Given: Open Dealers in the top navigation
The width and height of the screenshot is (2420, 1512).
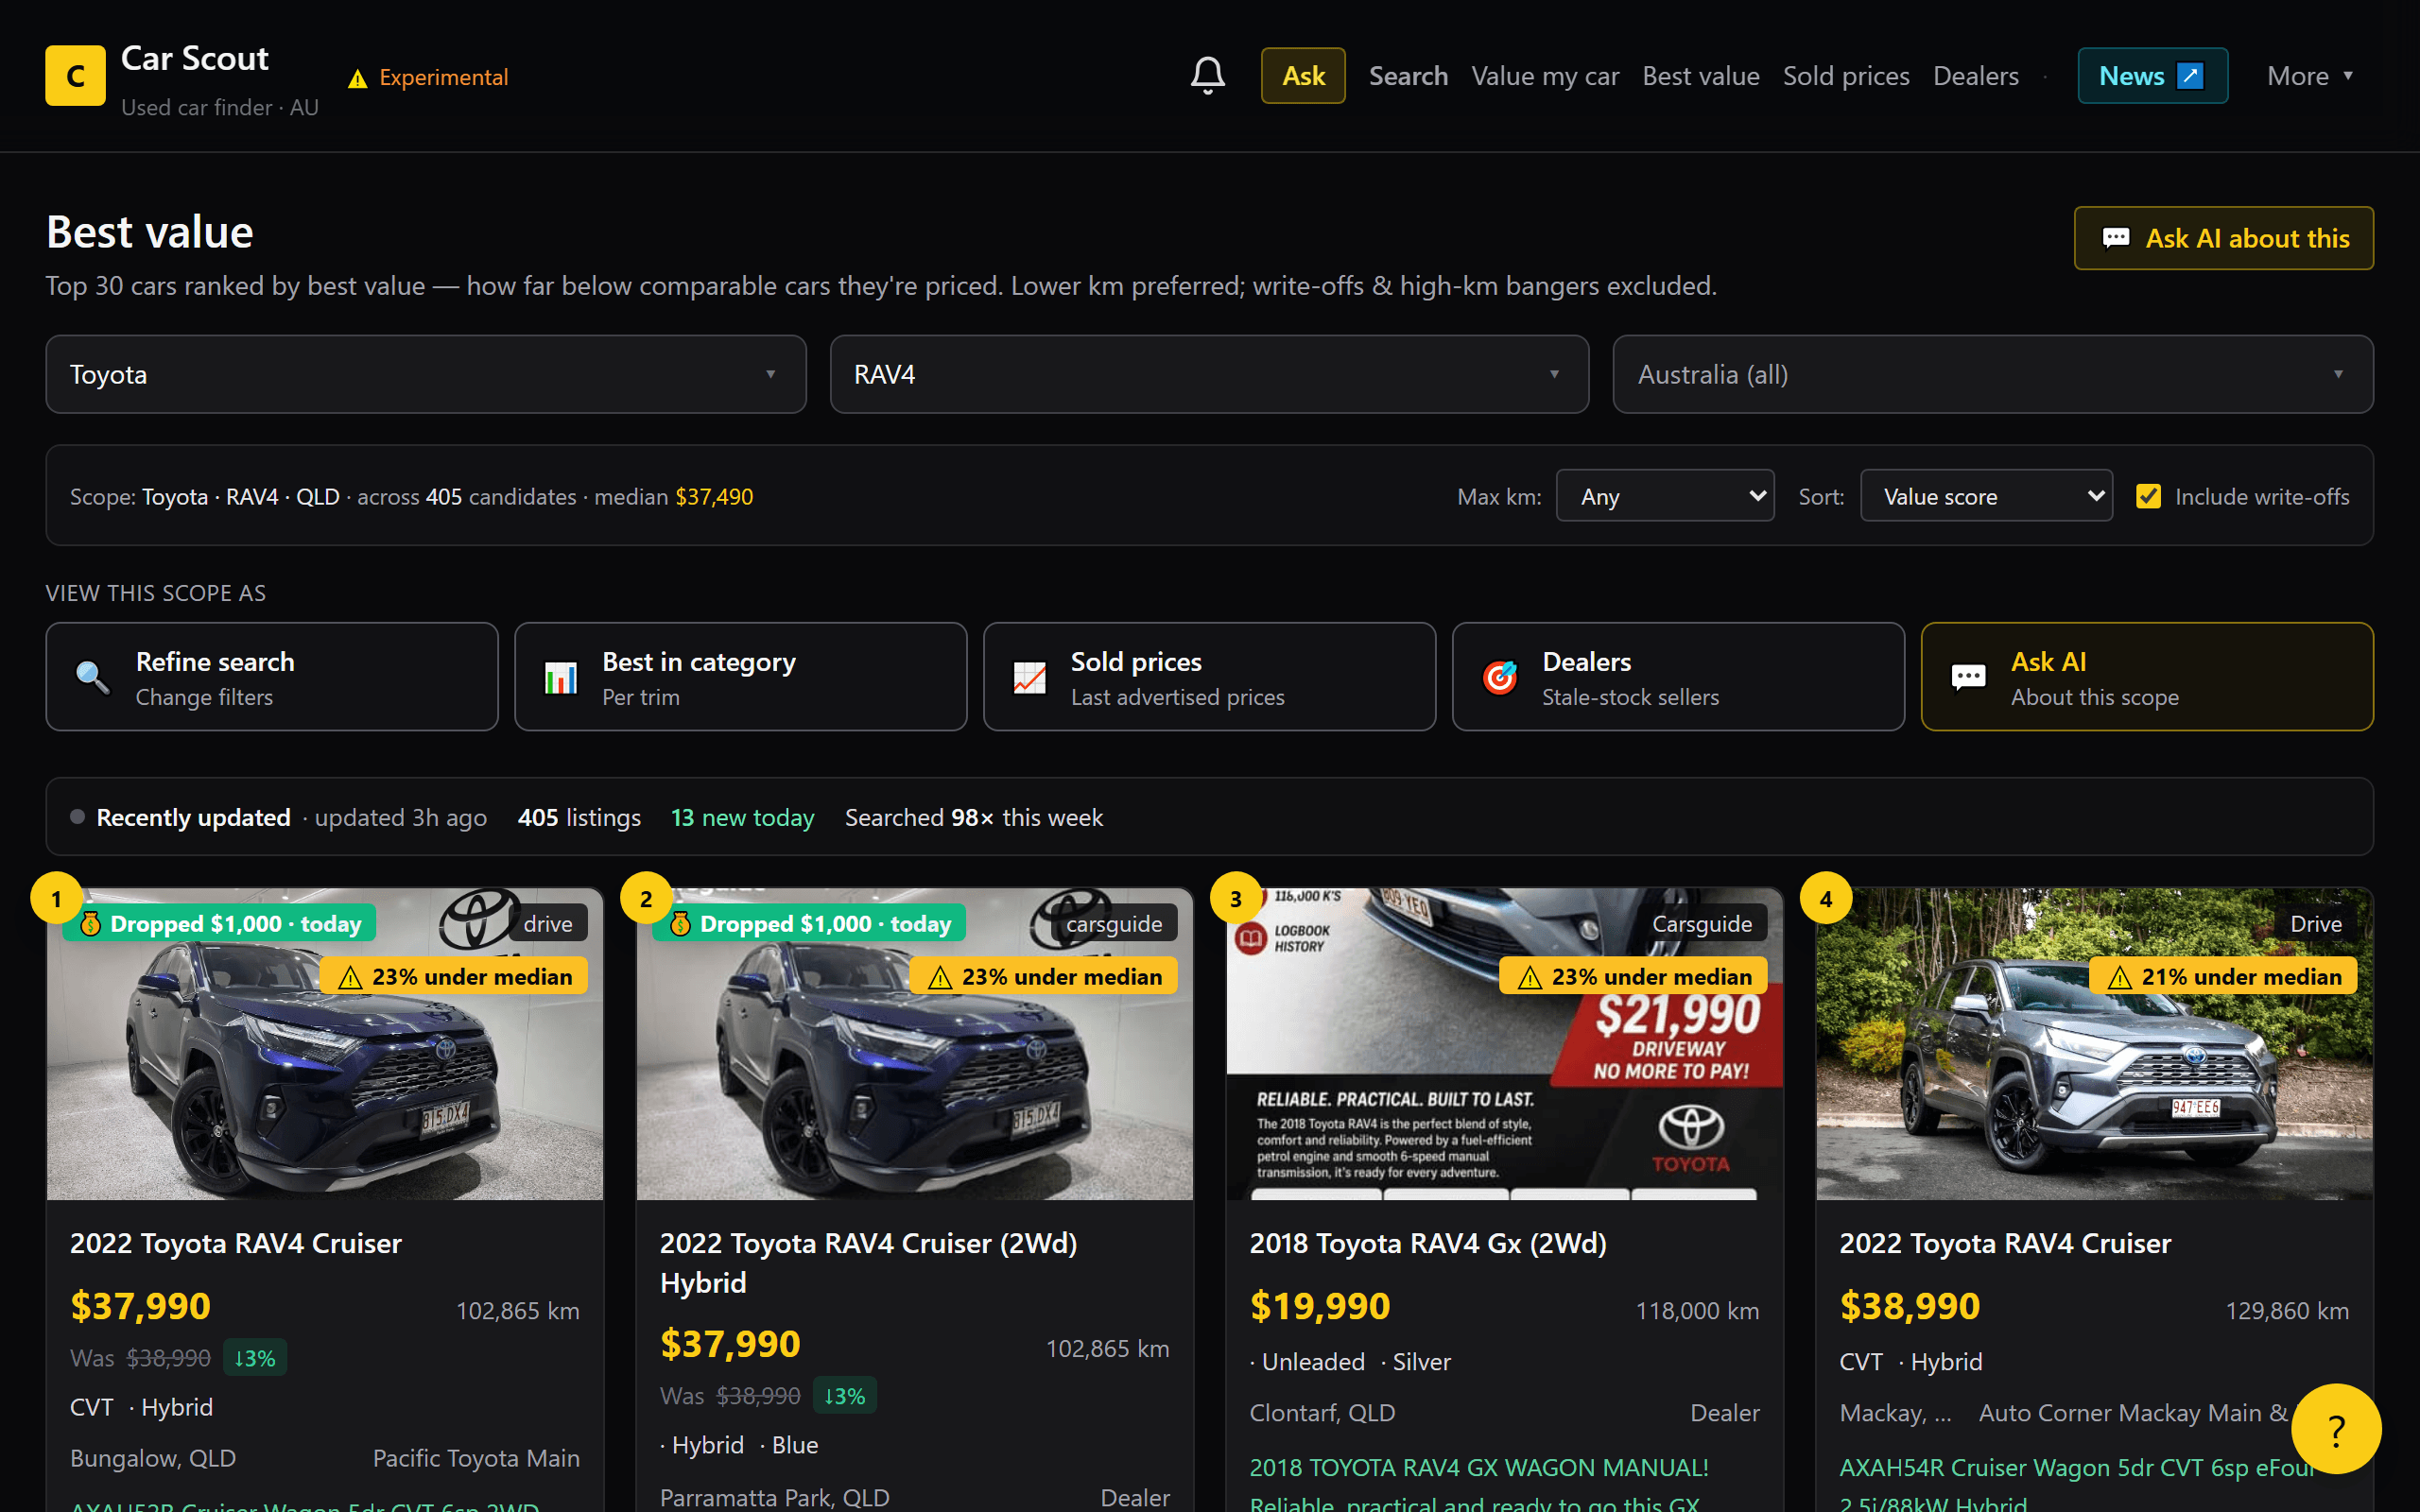Looking at the screenshot, I should pyautogui.click(x=1975, y=76).
